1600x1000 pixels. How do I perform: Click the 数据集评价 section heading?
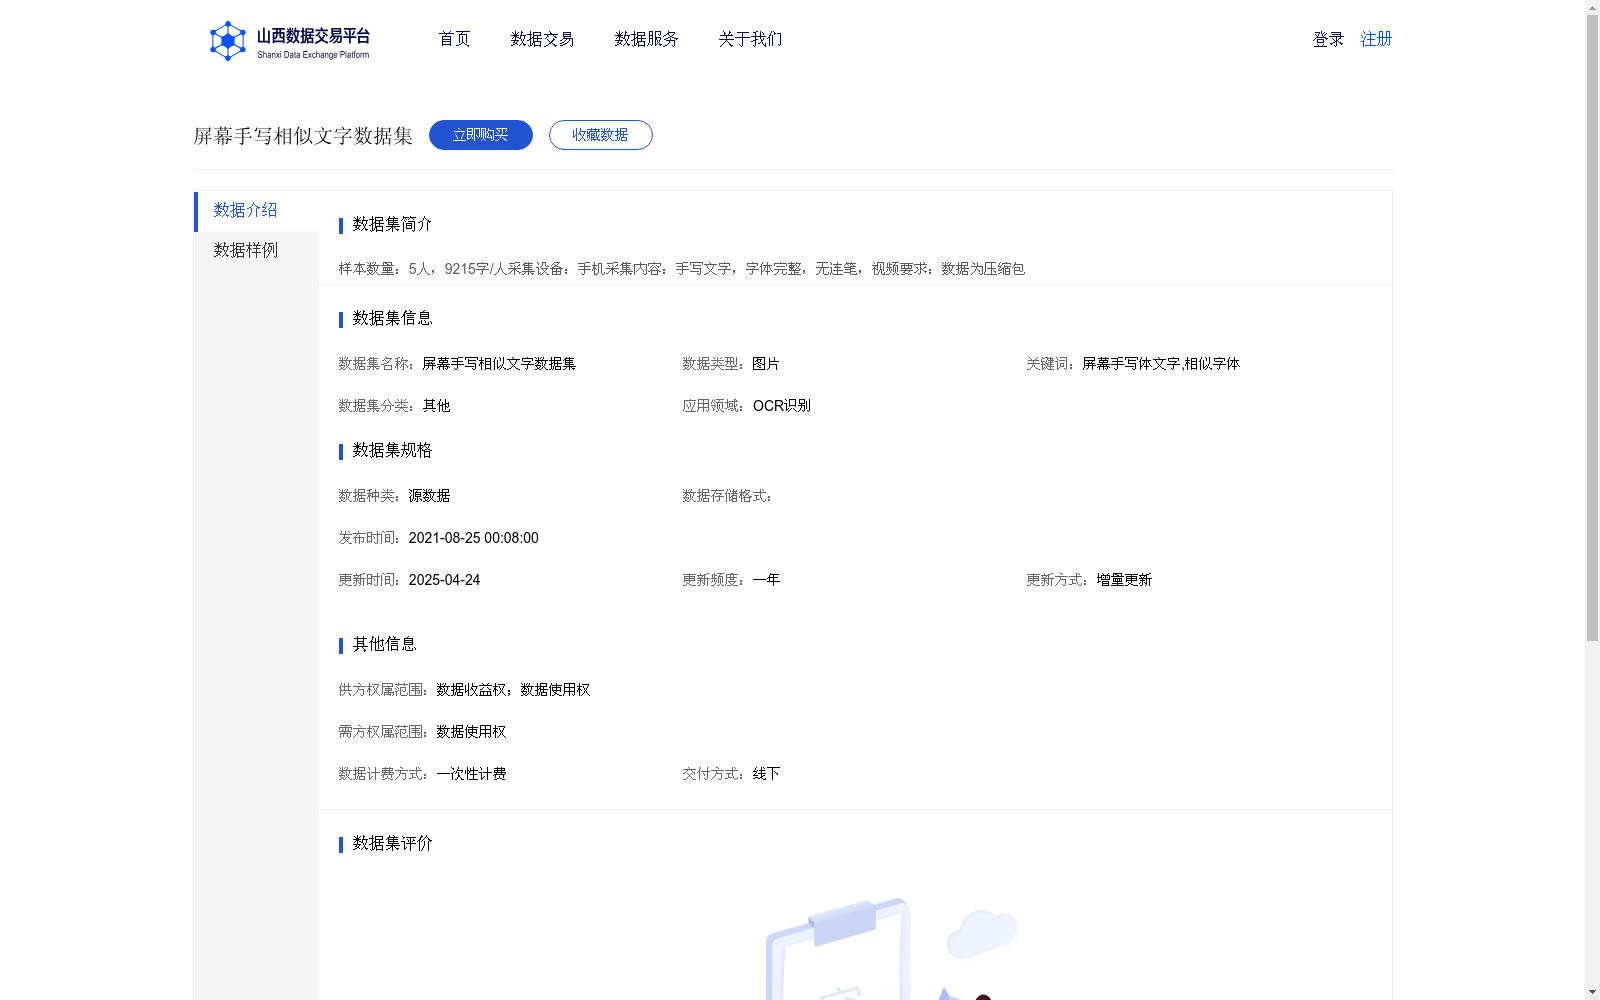392,843
